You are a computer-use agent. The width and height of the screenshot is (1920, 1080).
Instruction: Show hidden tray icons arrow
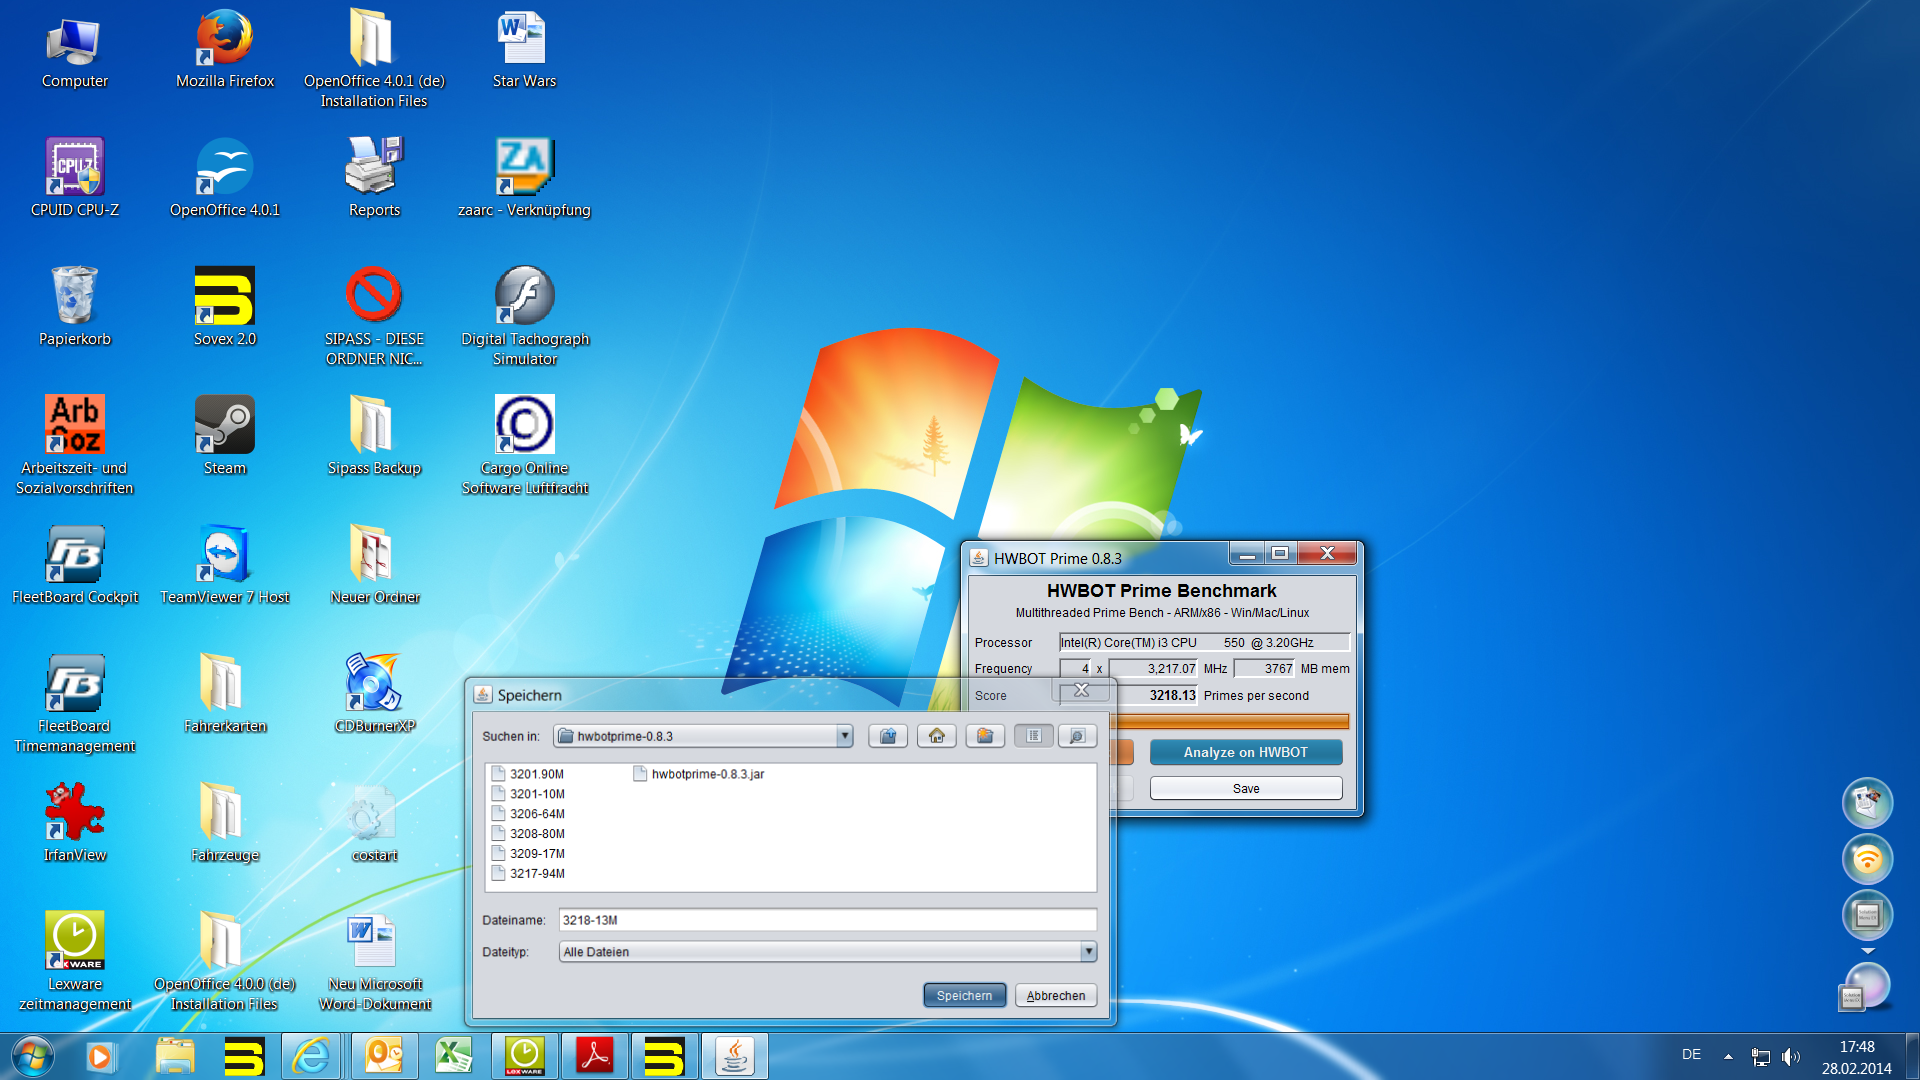coord(1728,1056)
